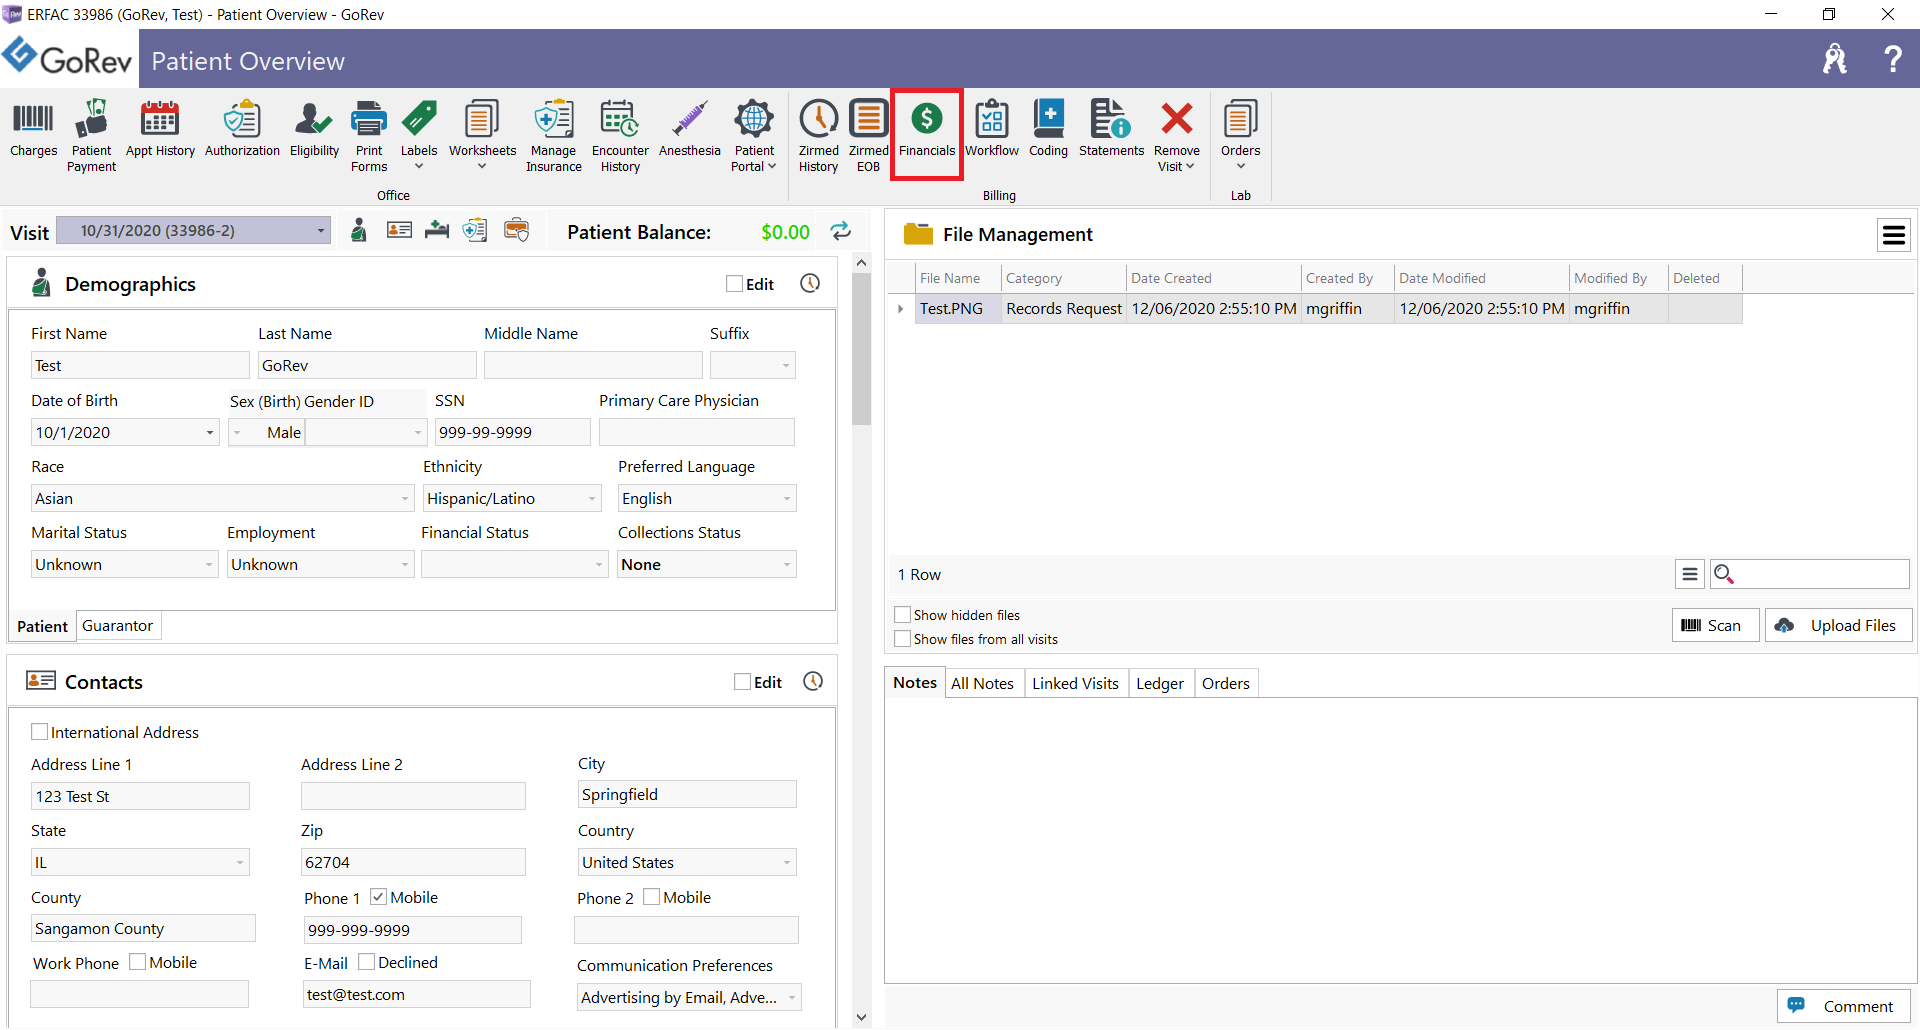The height and width of the screenshot is (1030, 1920).
Task: Click the First Name field
Action: tap(140, 365)
